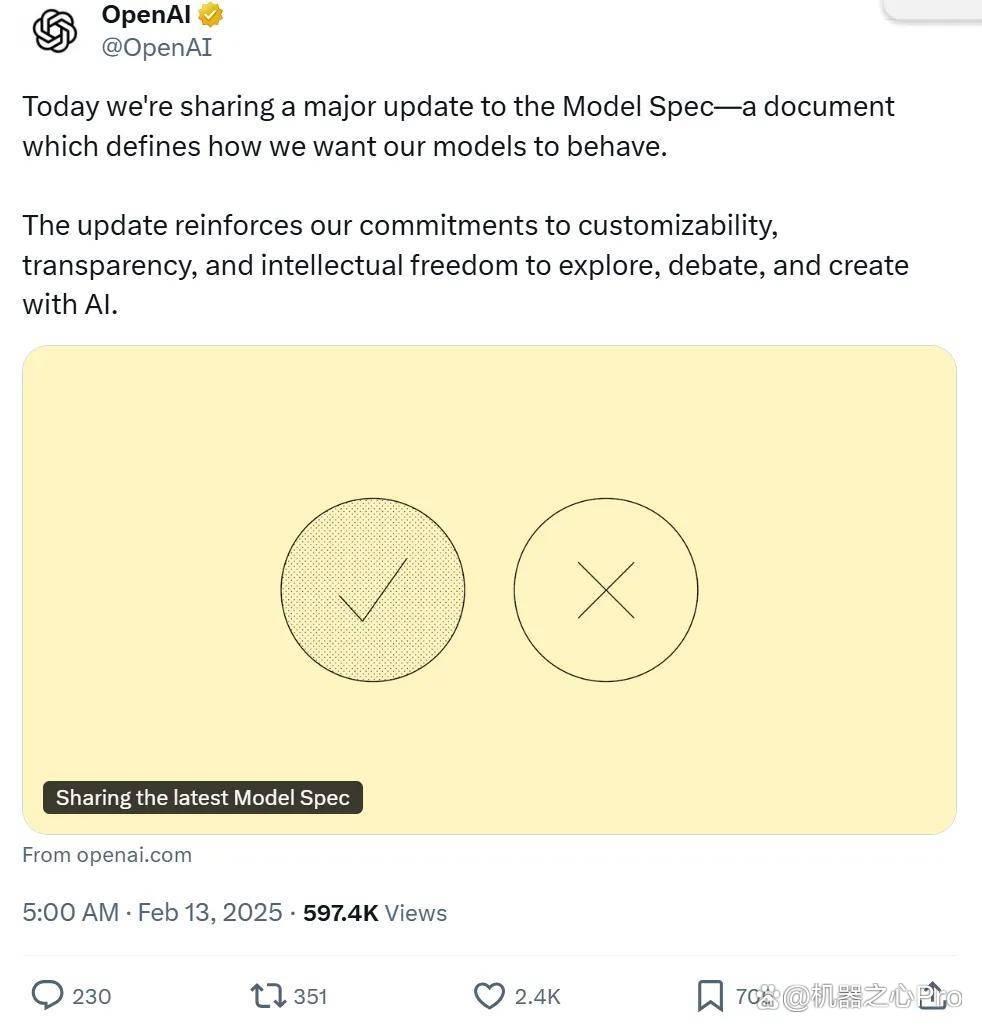Bookmark the tweet using the bookmark icon
Viewport: 982px width, 1032px height.
(710, 996)
